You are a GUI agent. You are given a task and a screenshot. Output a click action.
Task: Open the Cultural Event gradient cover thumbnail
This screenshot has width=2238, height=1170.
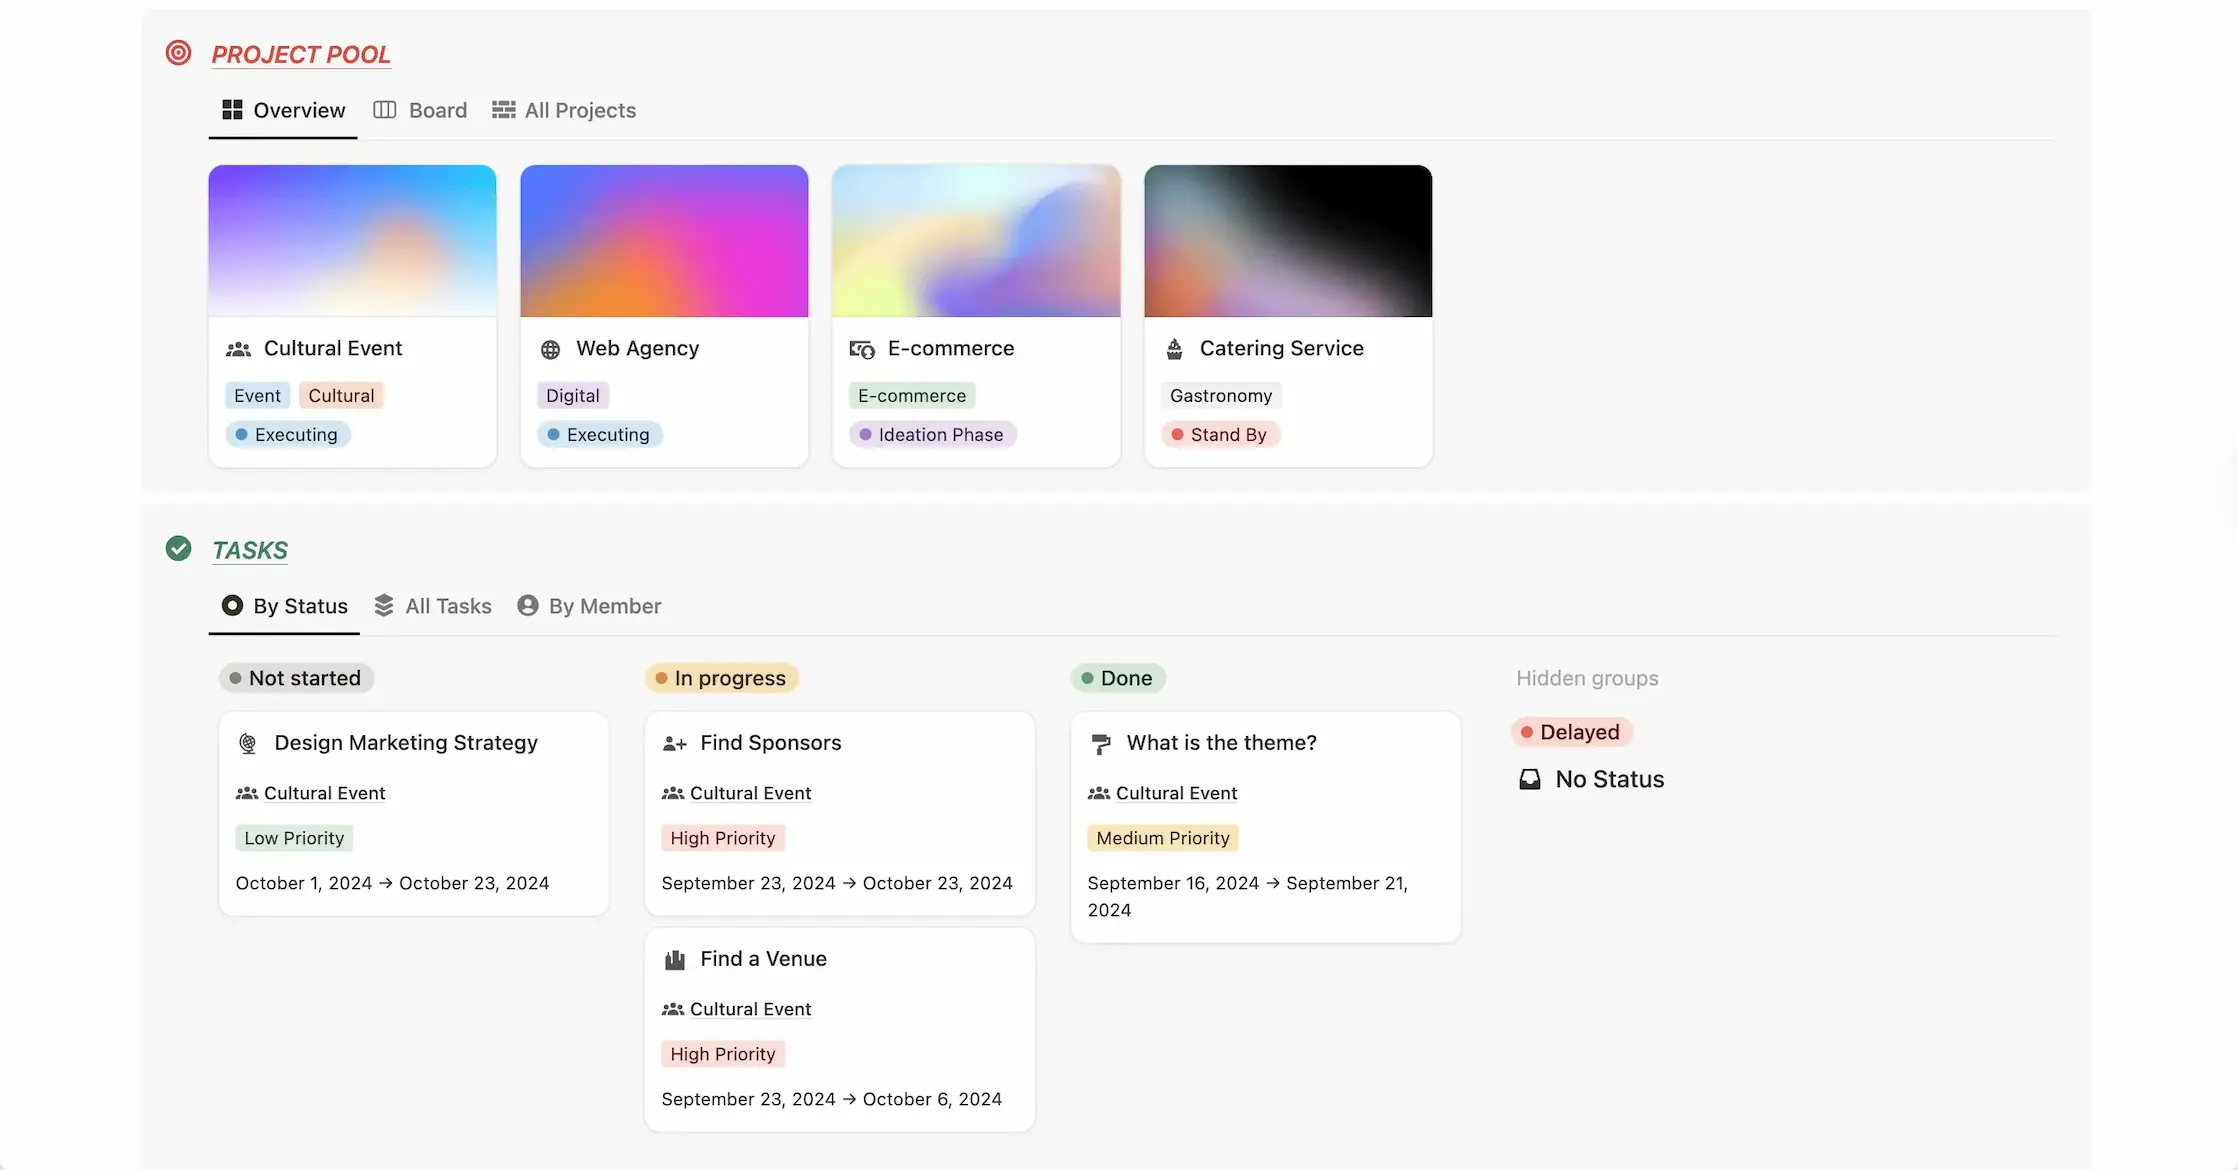click(352, 241)
